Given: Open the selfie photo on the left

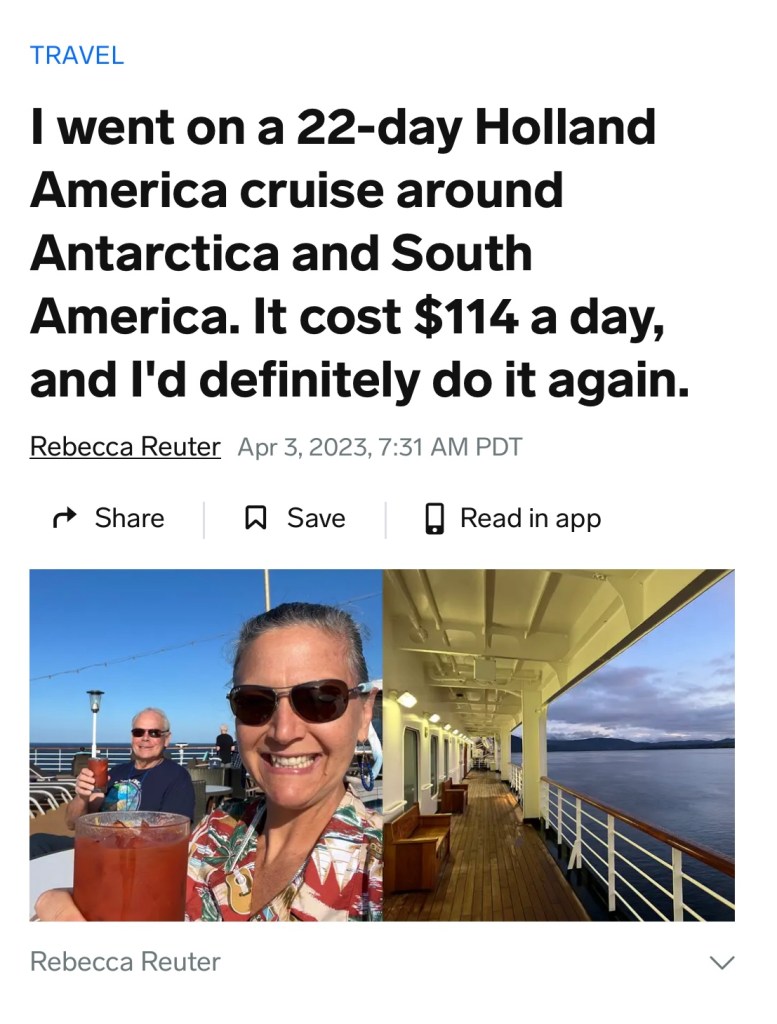Looking at the screenshot, I should pos(206,744).
